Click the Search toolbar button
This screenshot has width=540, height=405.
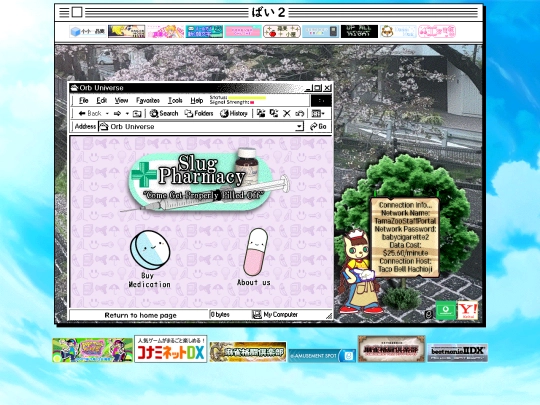(164, 113)
